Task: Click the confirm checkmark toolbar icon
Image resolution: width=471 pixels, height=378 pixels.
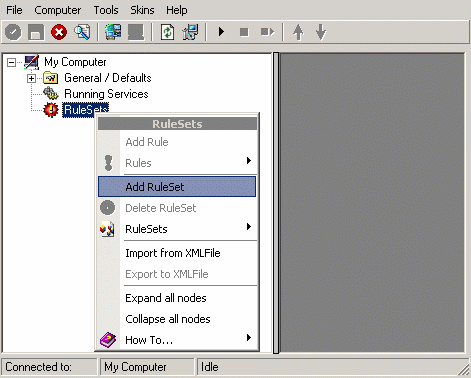Action: tap(13, 32)
